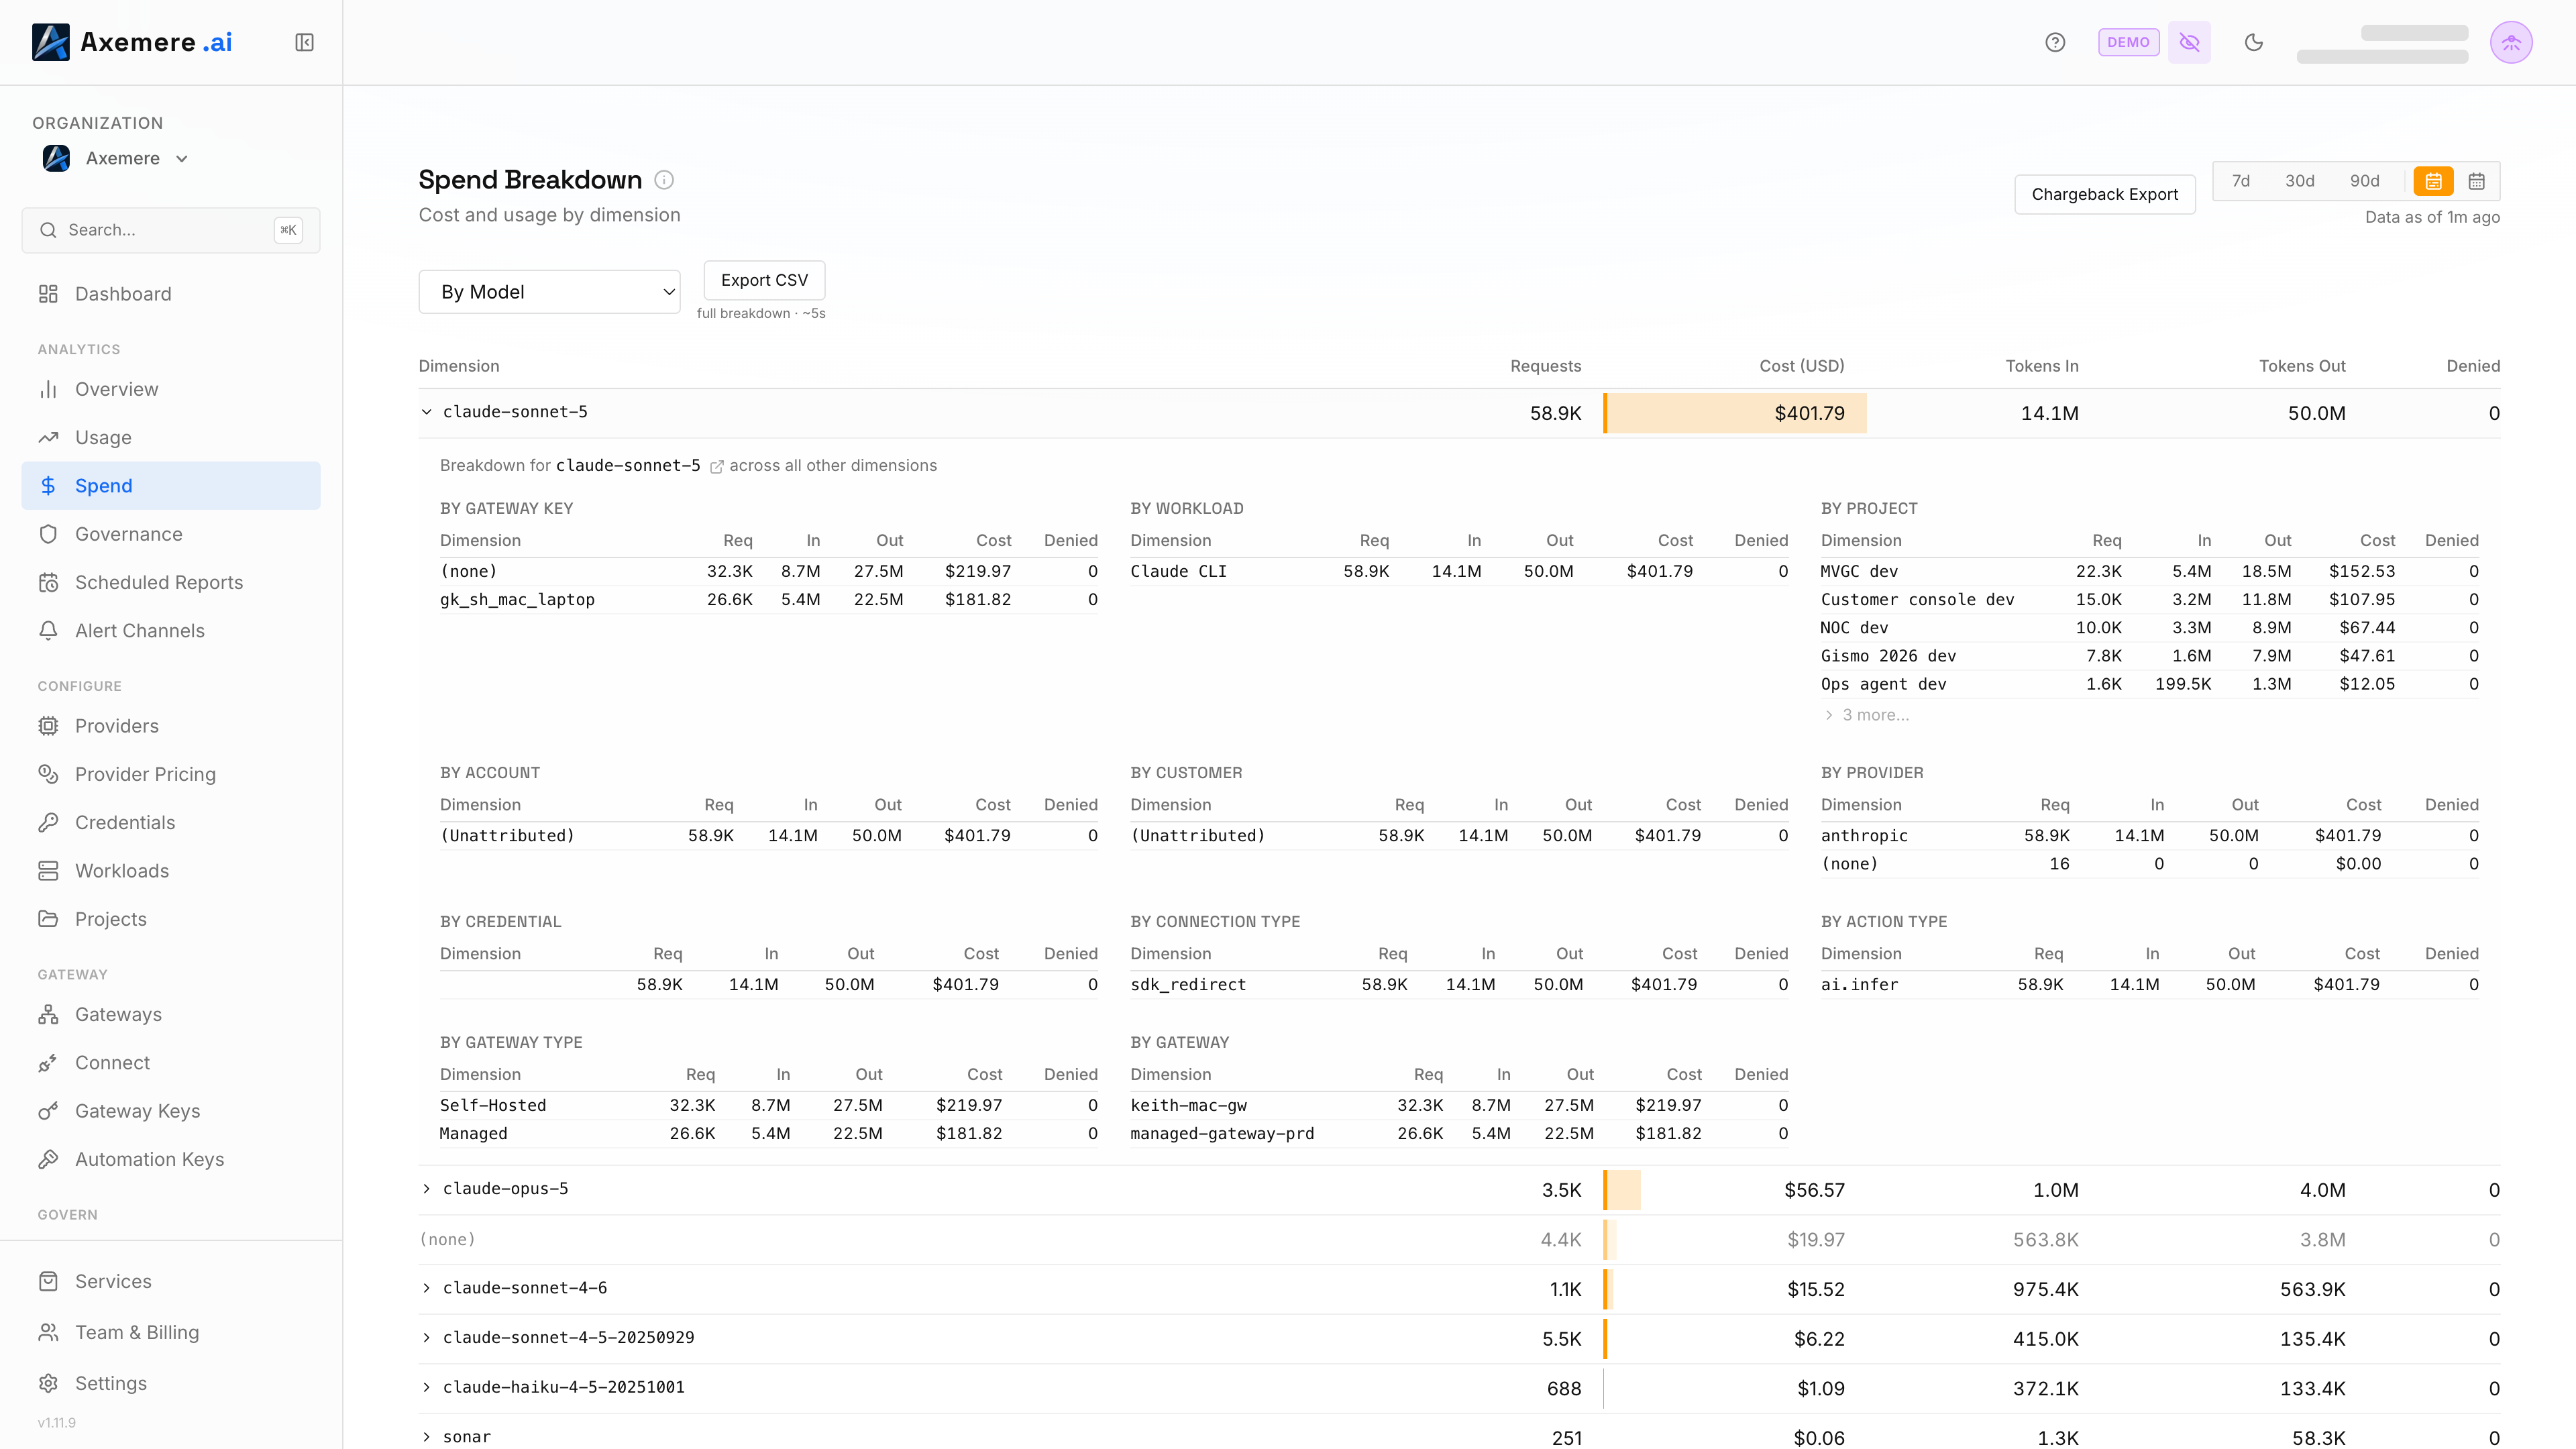Click the gk_sh_mac_laptop gateway key row
Screen dimensions: 2576x1449
pos(768,600)
